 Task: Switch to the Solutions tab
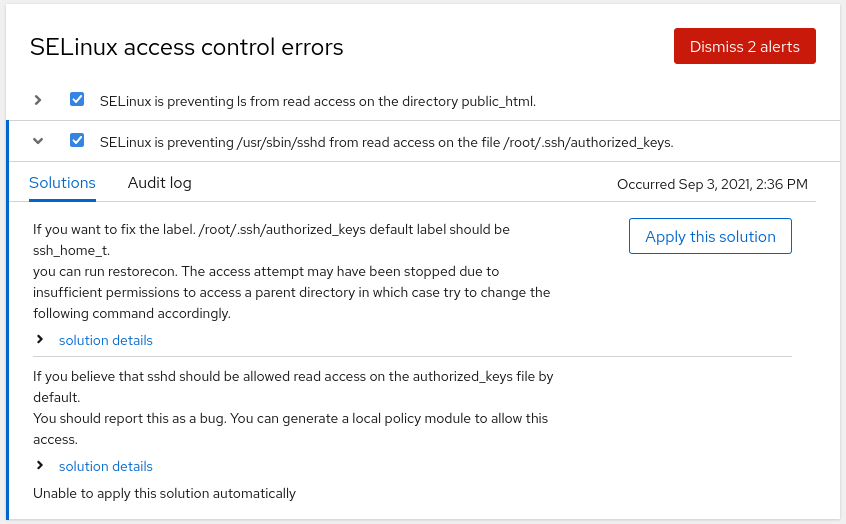(62, 183)
